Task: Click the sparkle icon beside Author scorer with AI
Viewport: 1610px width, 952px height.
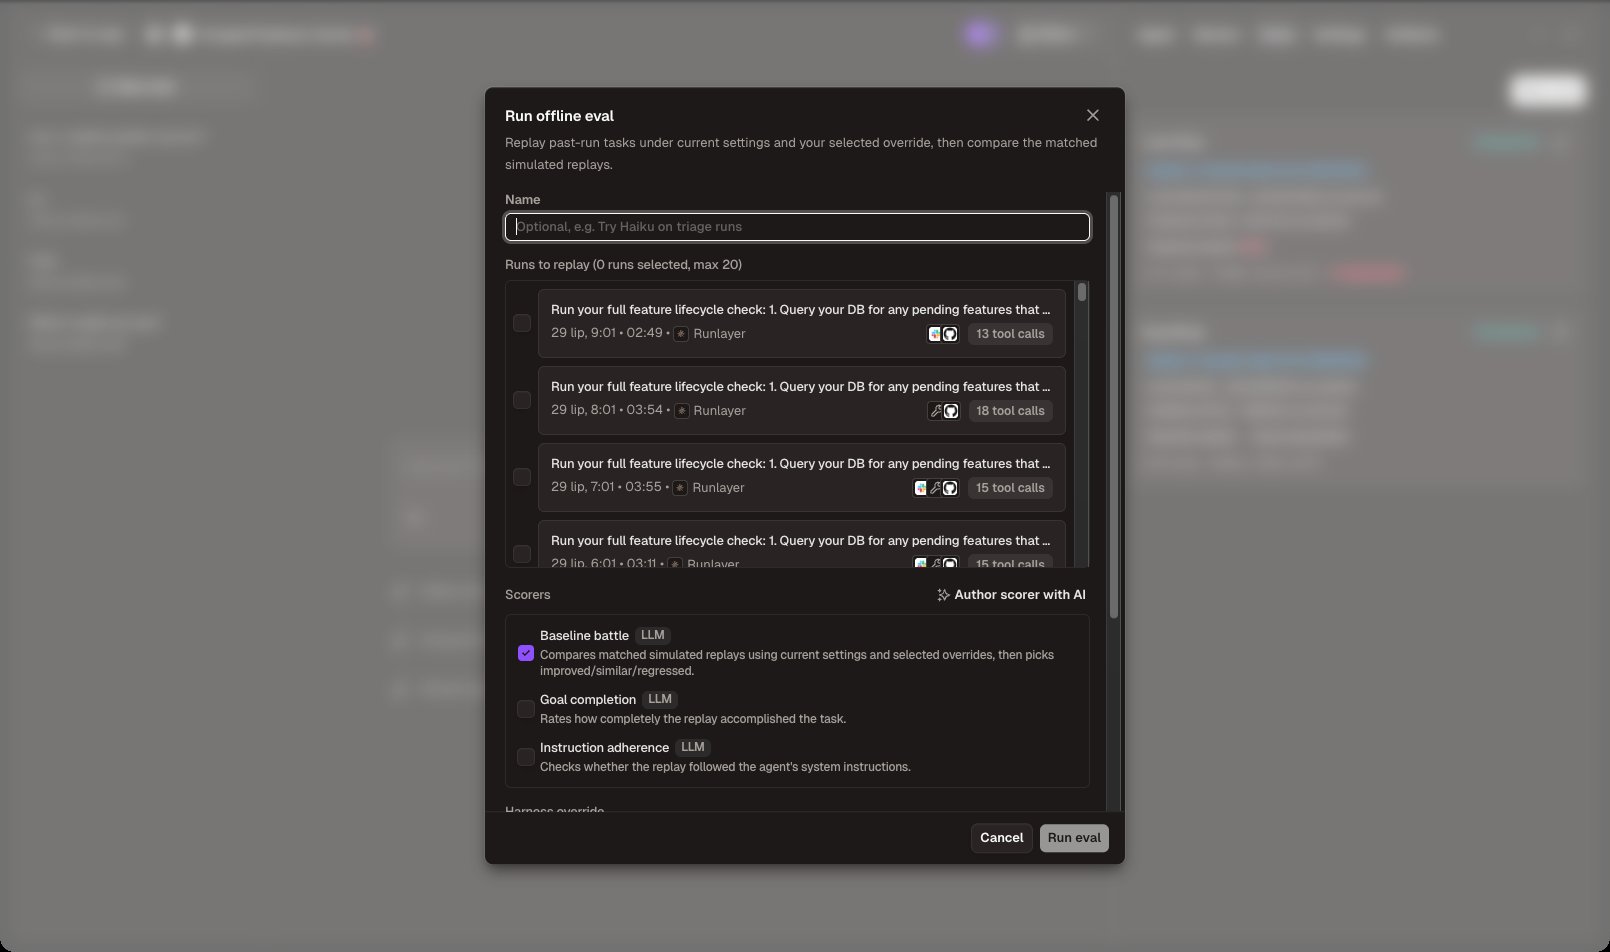Action: point(943,595)
